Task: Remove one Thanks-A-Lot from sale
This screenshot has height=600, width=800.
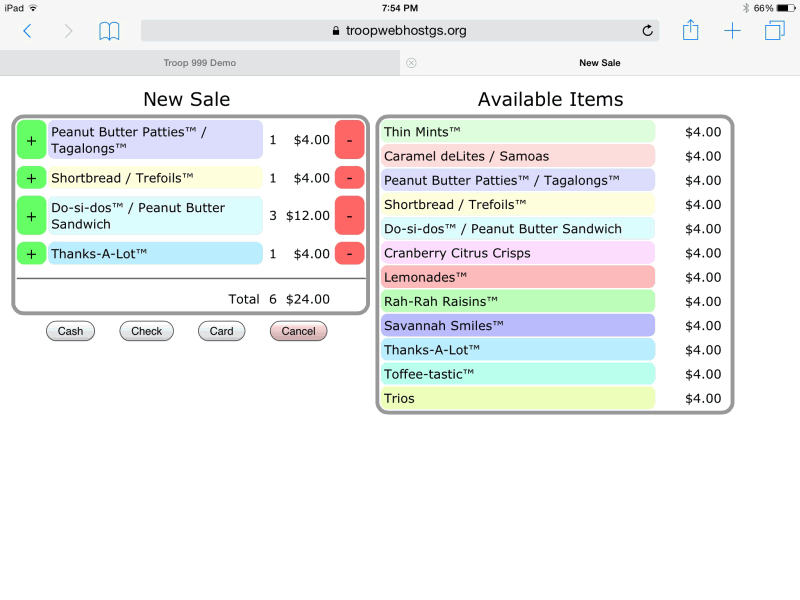Action: click(x=349, y=254)
